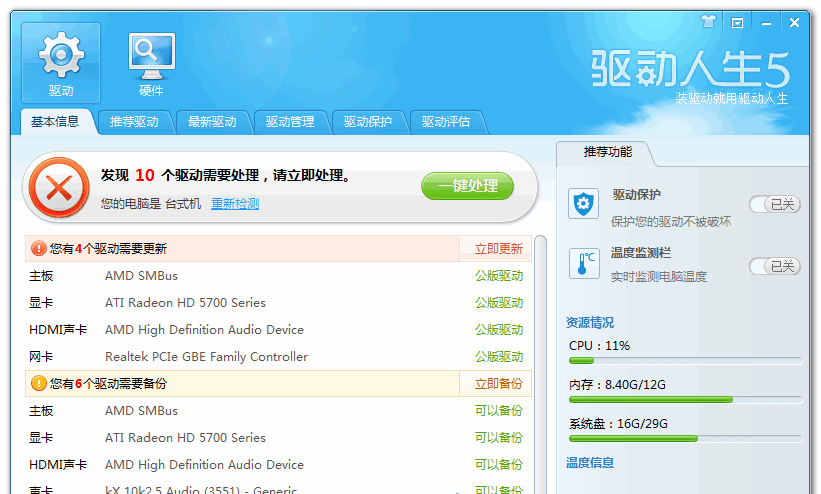Click 可以备份 for 主板 AMD SMBus
Screen dimensions: 821x494
pos(498,411)
